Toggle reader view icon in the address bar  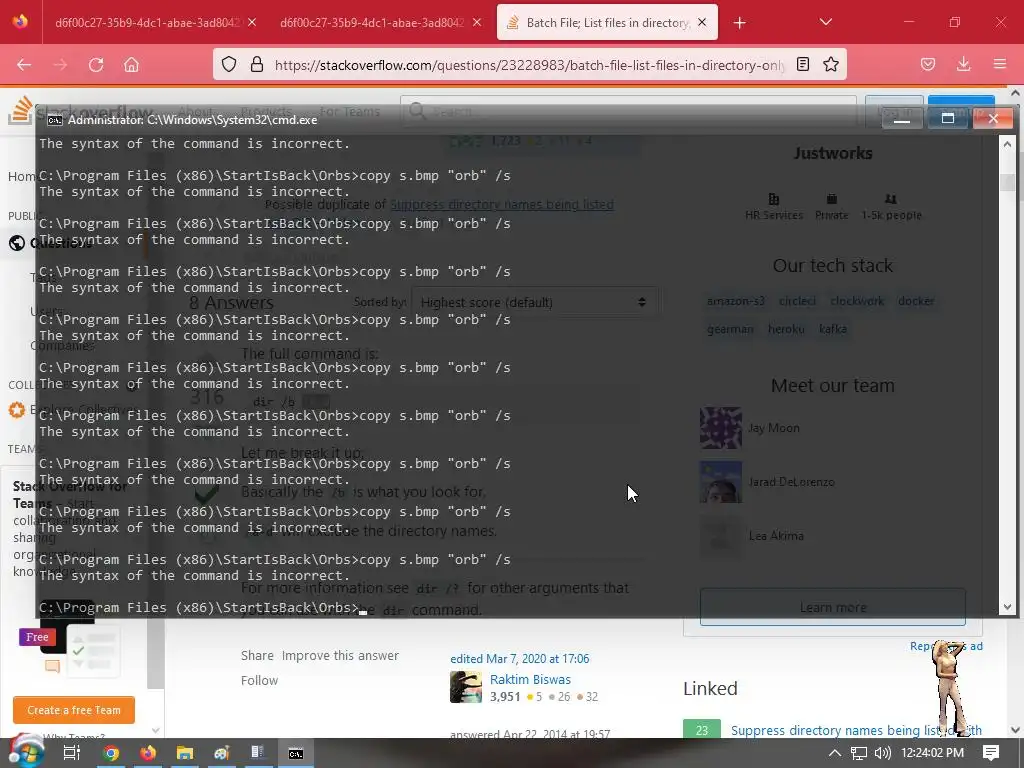pos(803,64)
